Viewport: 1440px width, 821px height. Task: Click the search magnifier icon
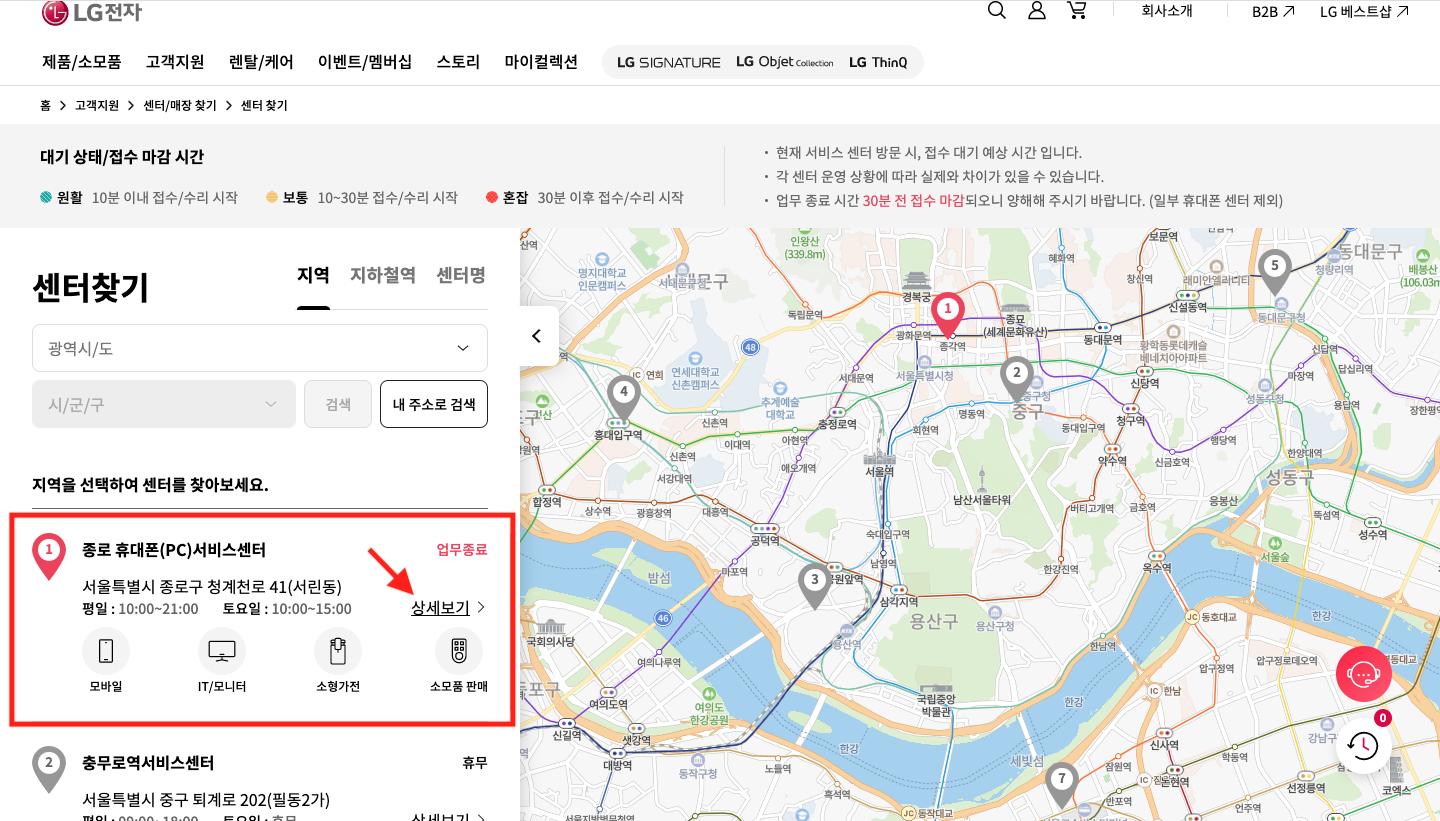[x=996, y=10]
